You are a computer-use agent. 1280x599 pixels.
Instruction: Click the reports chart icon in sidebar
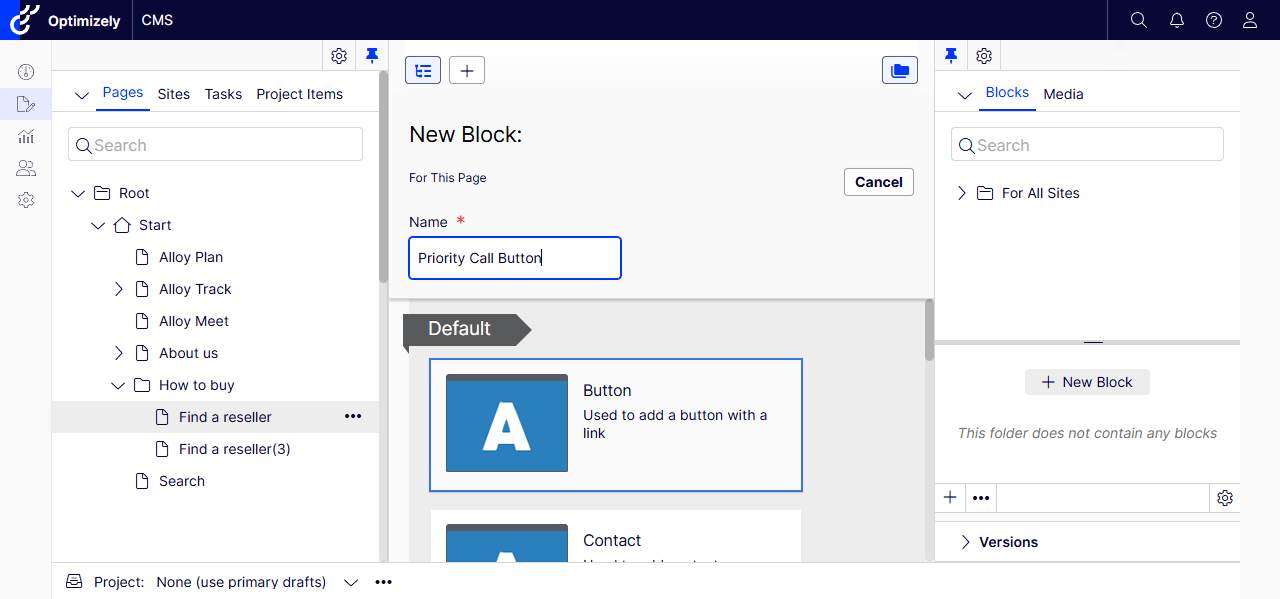[x=26, y=136]
